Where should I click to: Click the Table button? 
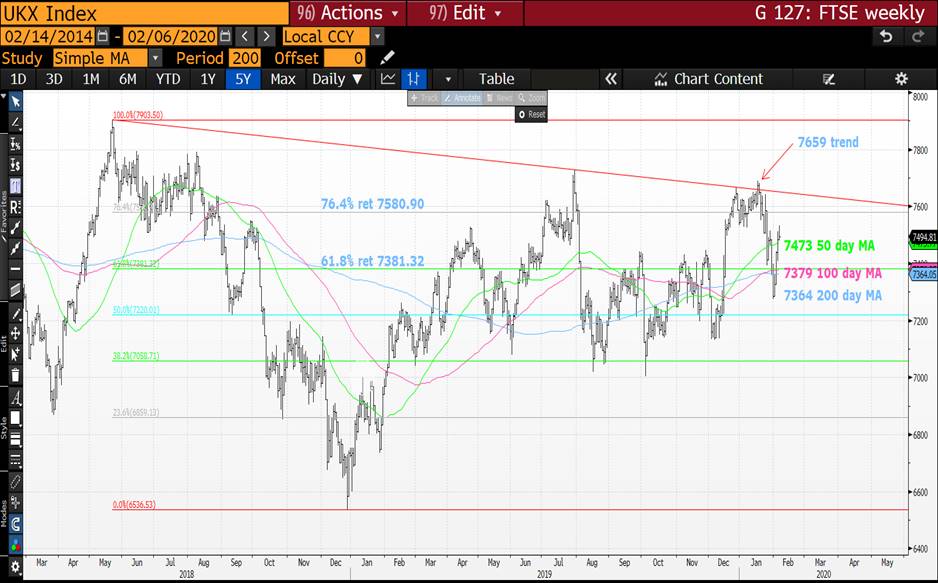[x=497, y=79]
